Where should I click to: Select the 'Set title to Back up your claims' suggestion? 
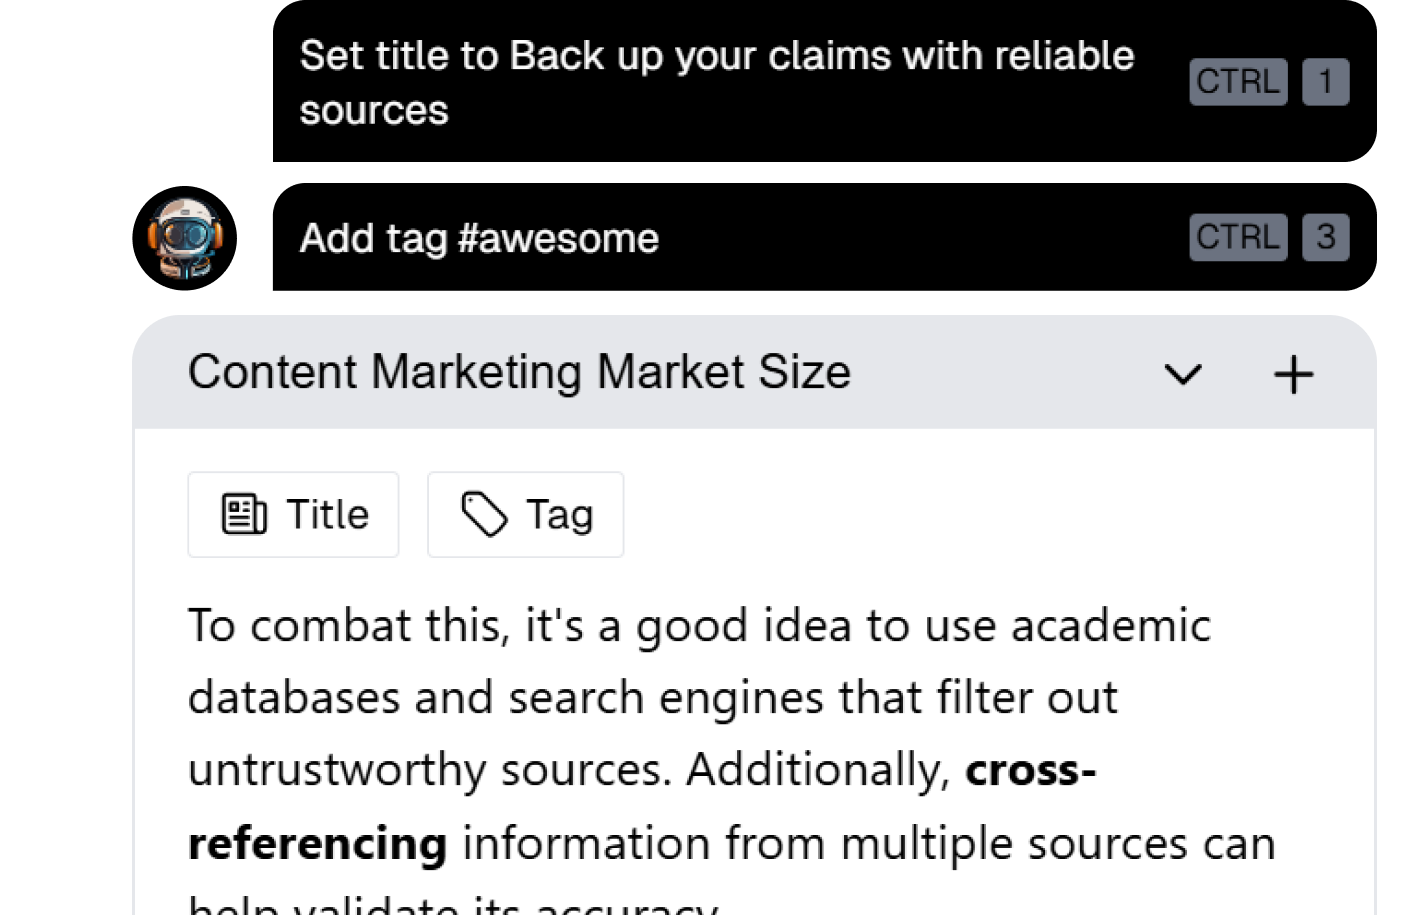pos(715,82)
